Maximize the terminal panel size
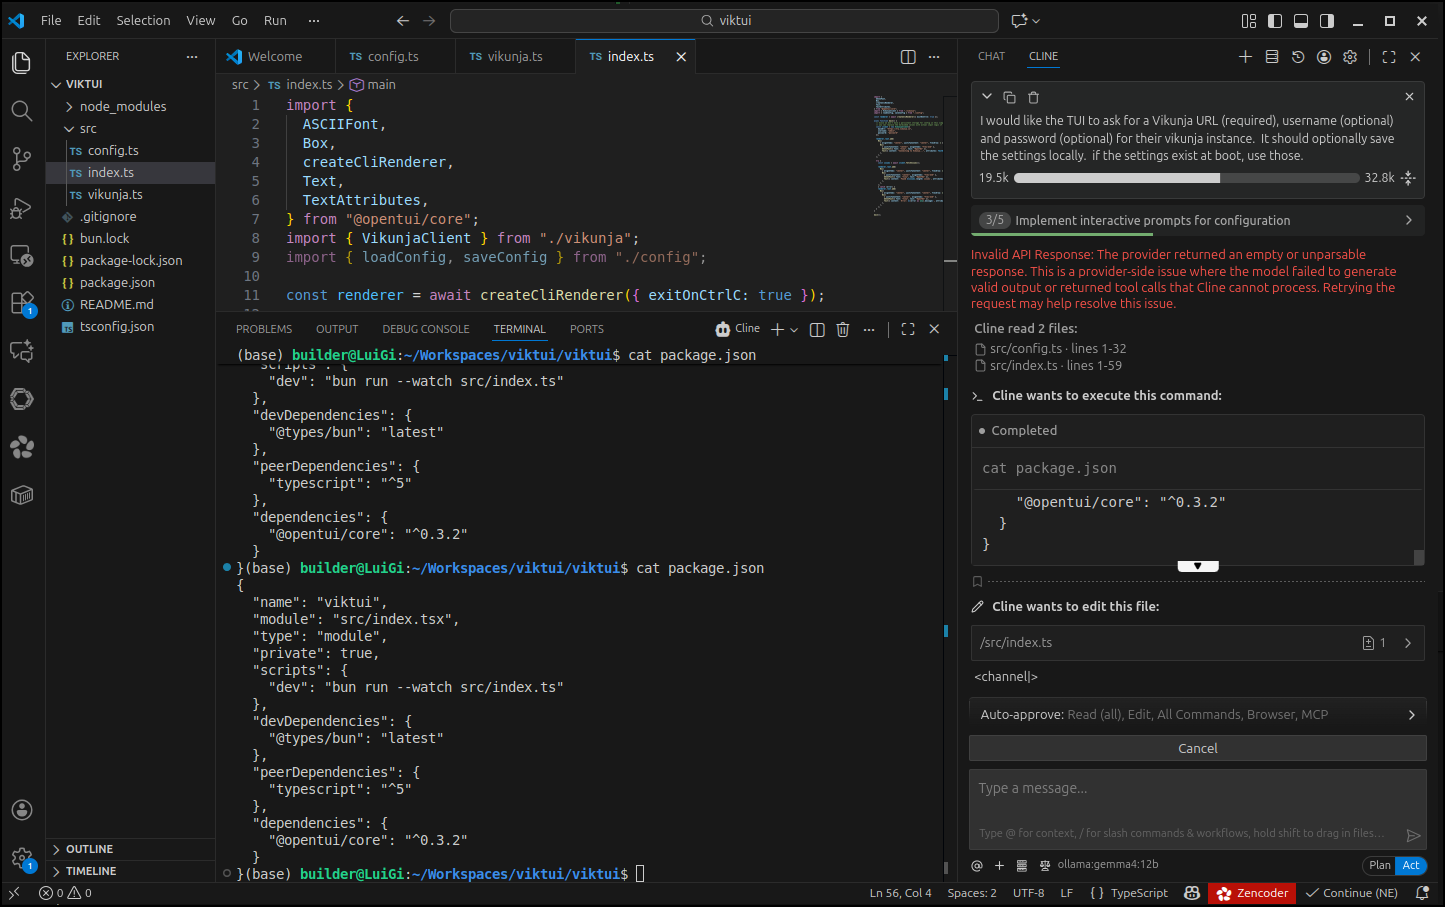The width and height of the screenshot is (1445, 907). [x=908, y=329]
